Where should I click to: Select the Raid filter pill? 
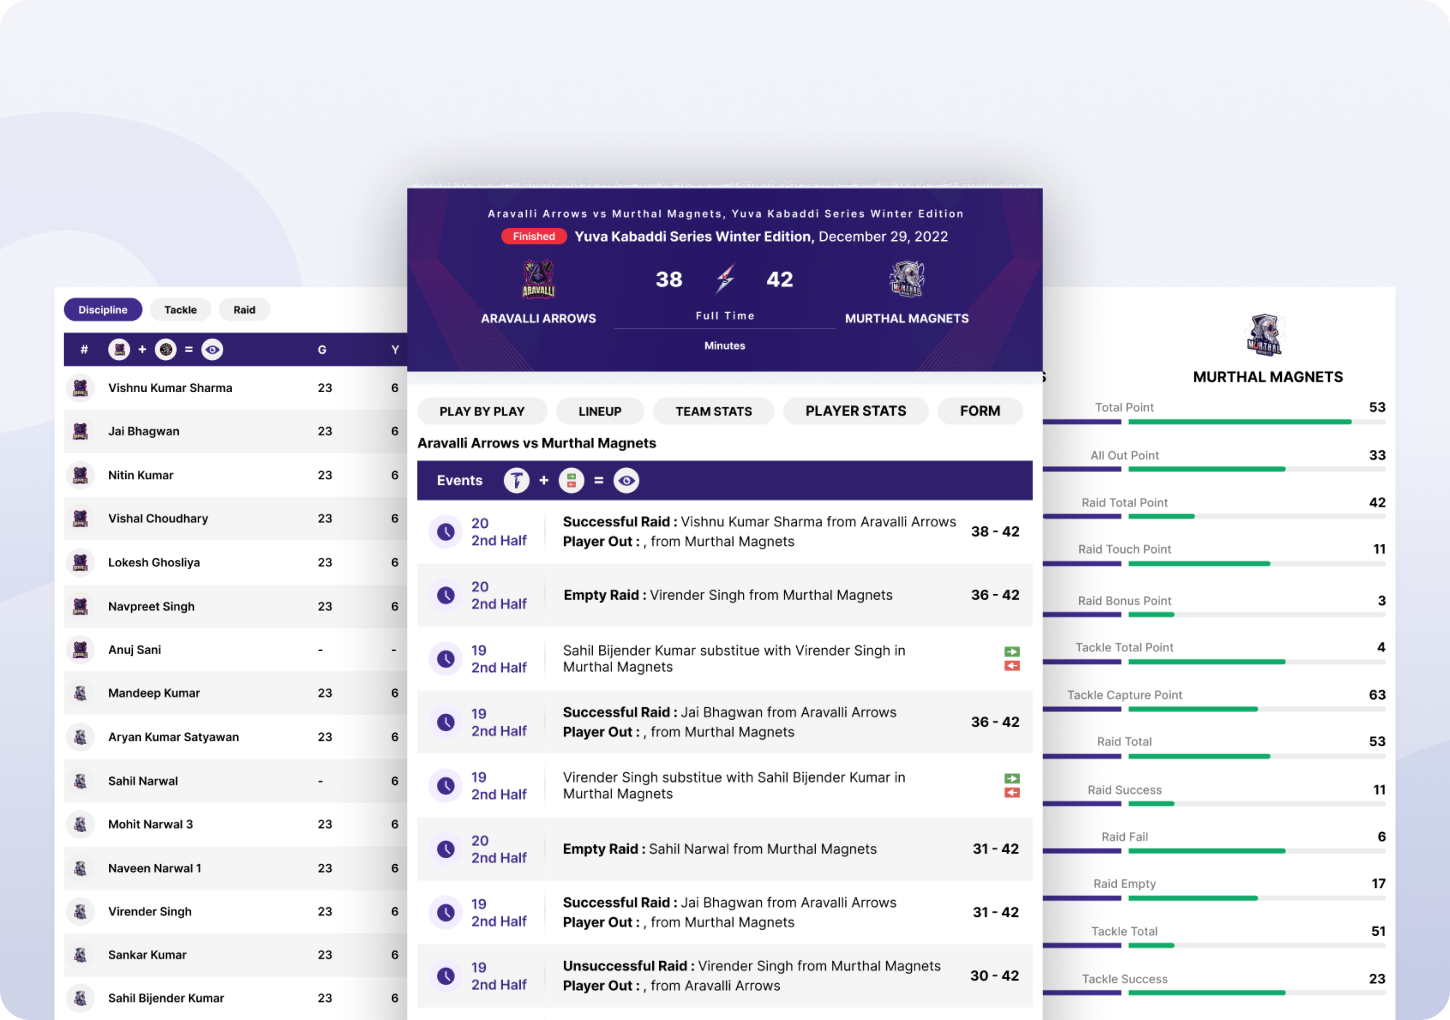click(x=245, y=310)
